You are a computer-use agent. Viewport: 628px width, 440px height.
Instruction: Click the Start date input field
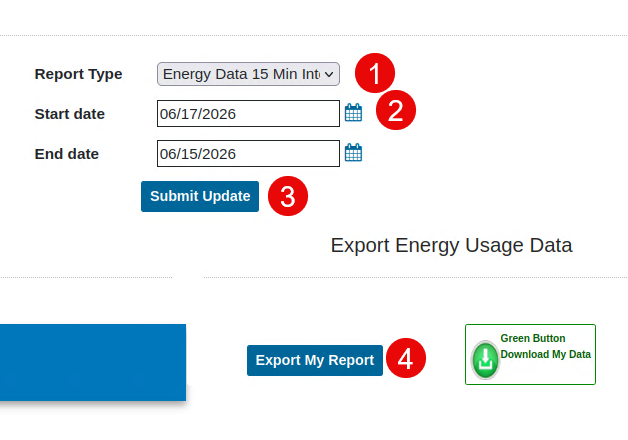(248, 114)
